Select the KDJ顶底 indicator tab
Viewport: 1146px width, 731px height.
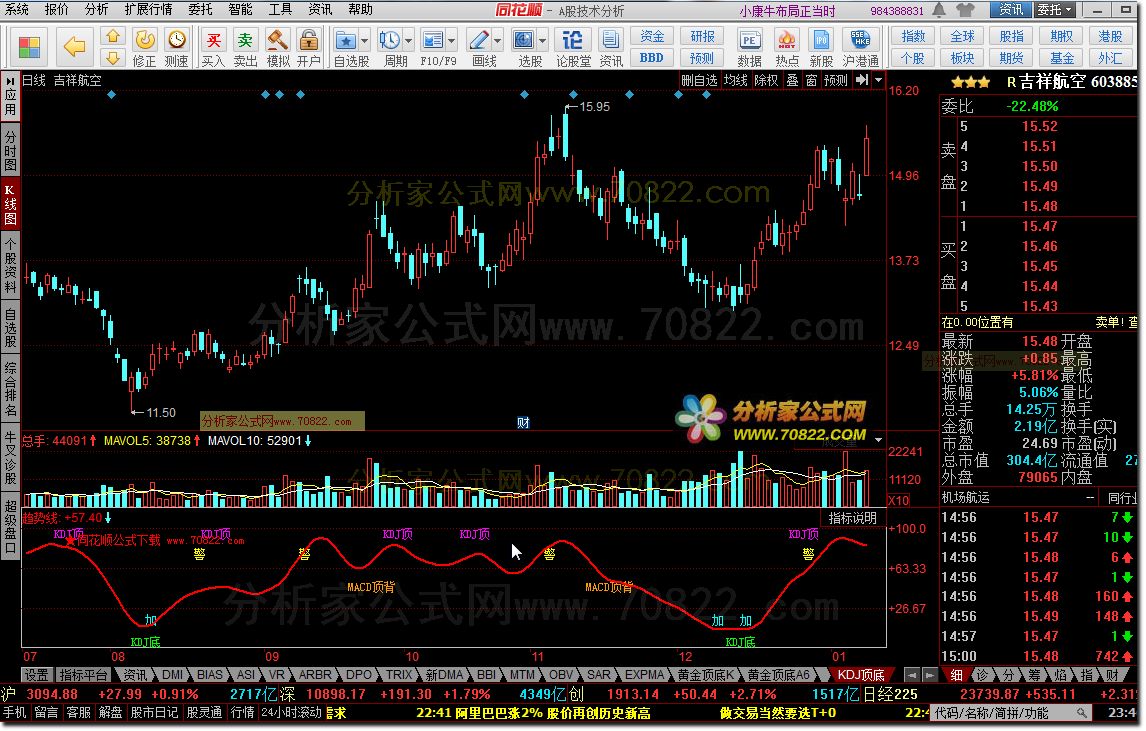860,675
